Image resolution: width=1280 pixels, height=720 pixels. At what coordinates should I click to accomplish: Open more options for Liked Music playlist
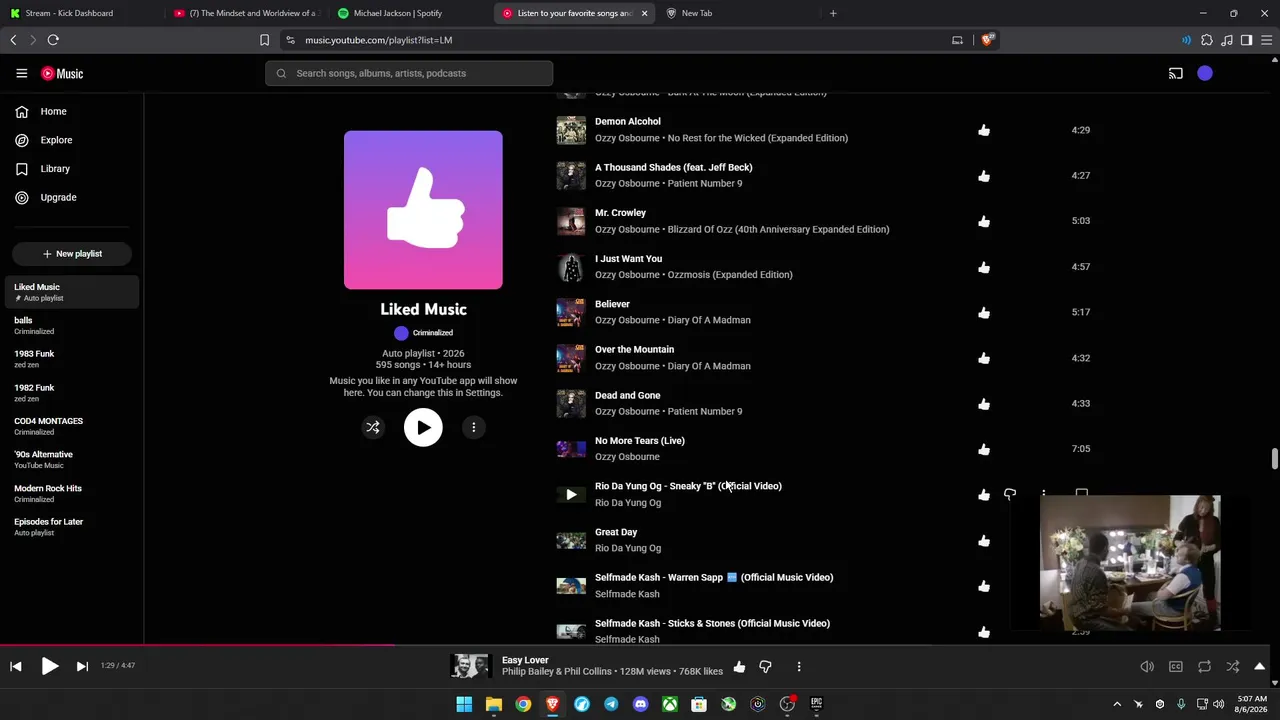pos(474,428)
